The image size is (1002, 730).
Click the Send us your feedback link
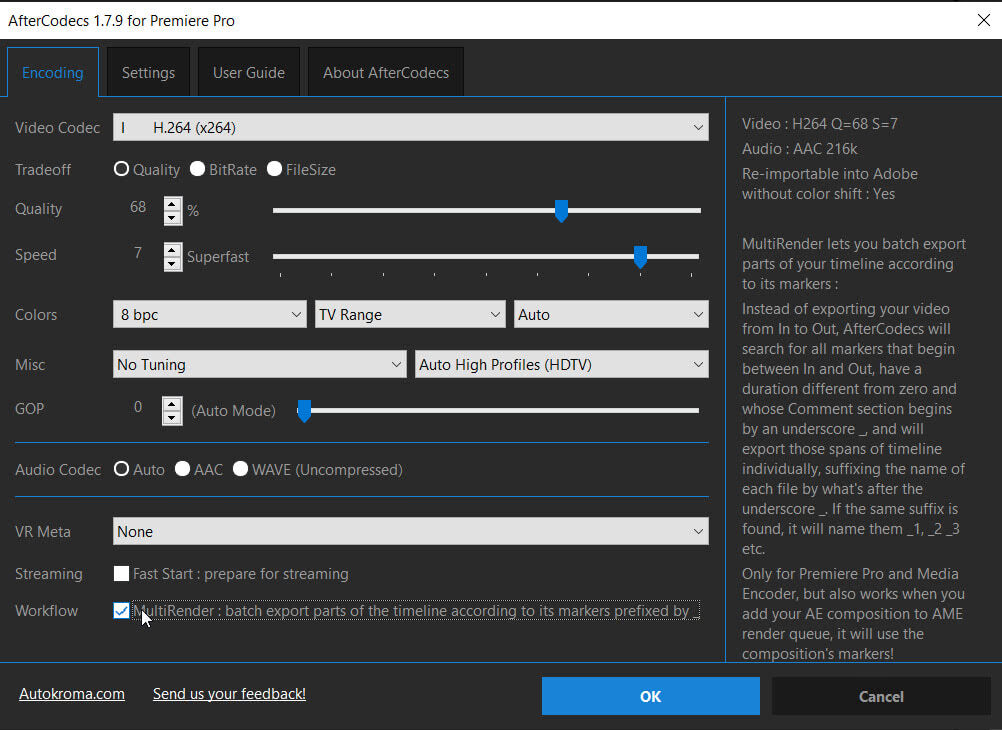[x=228, y=693]
